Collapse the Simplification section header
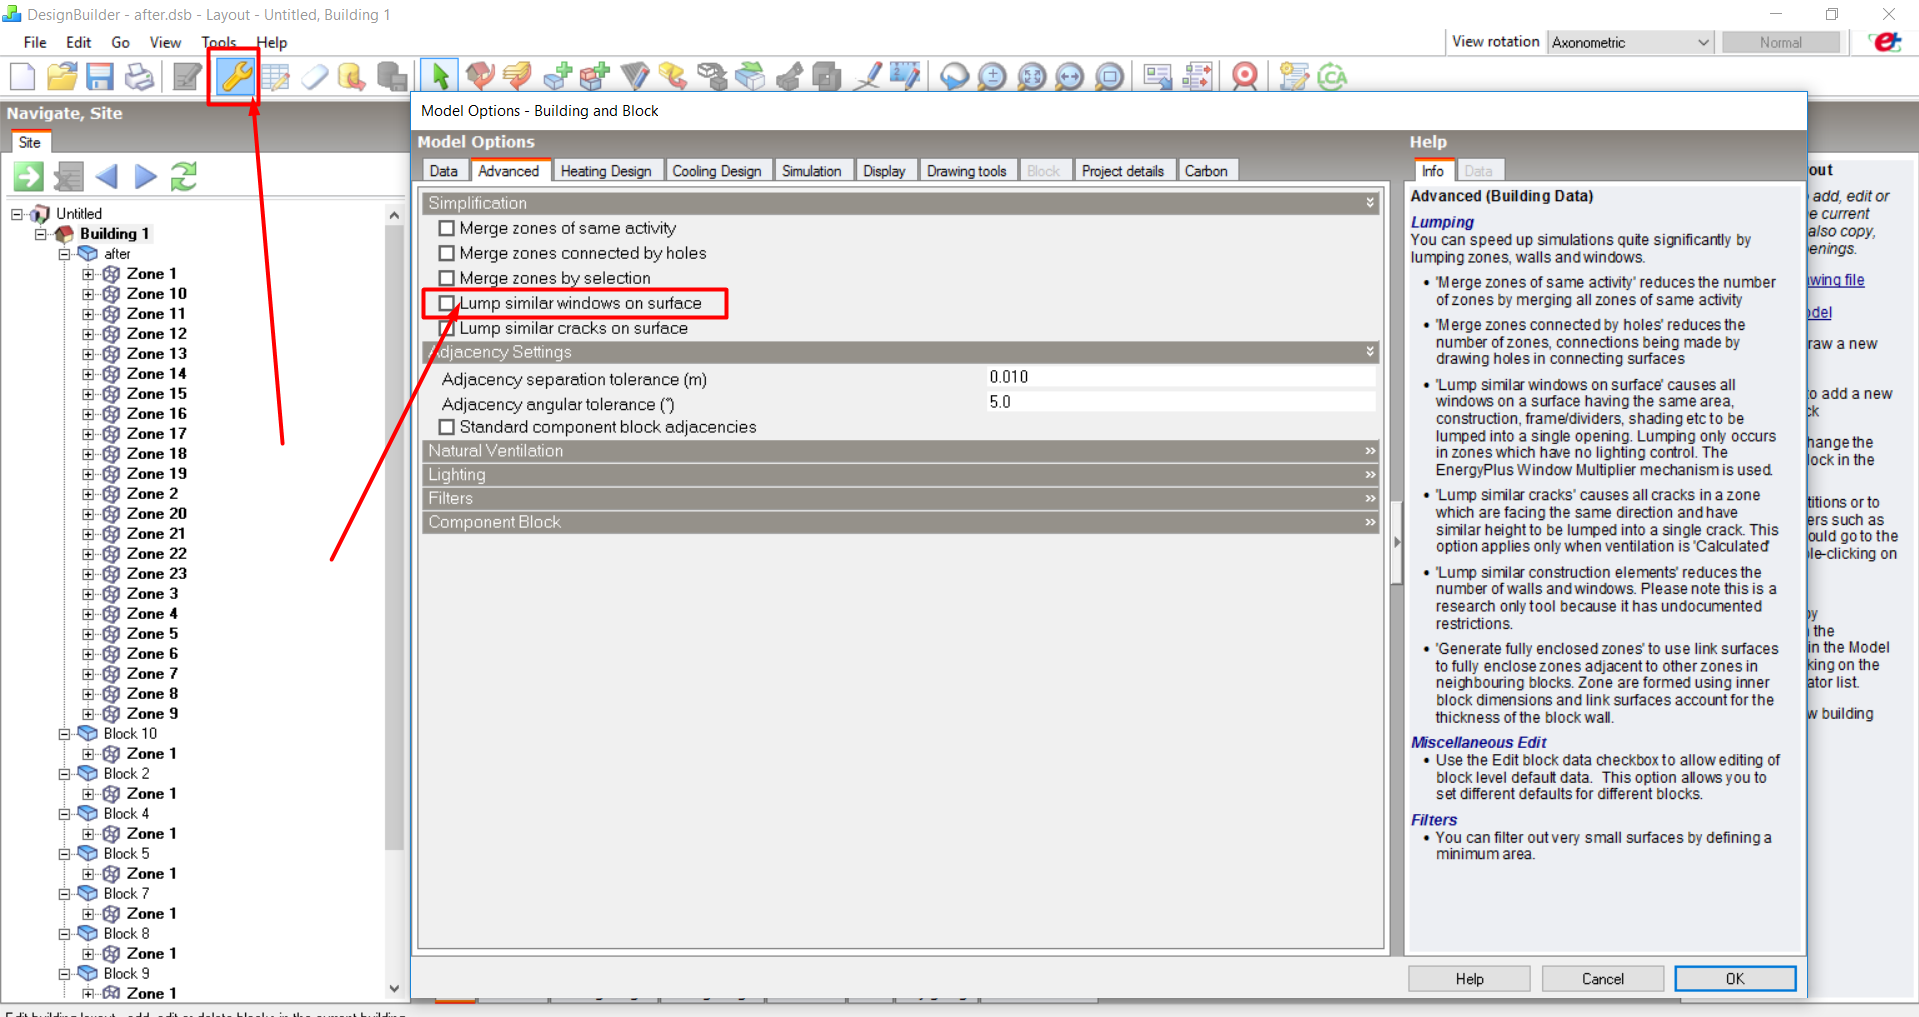The width and height of the screenshot is (1919, 1017). pos(900,203)
